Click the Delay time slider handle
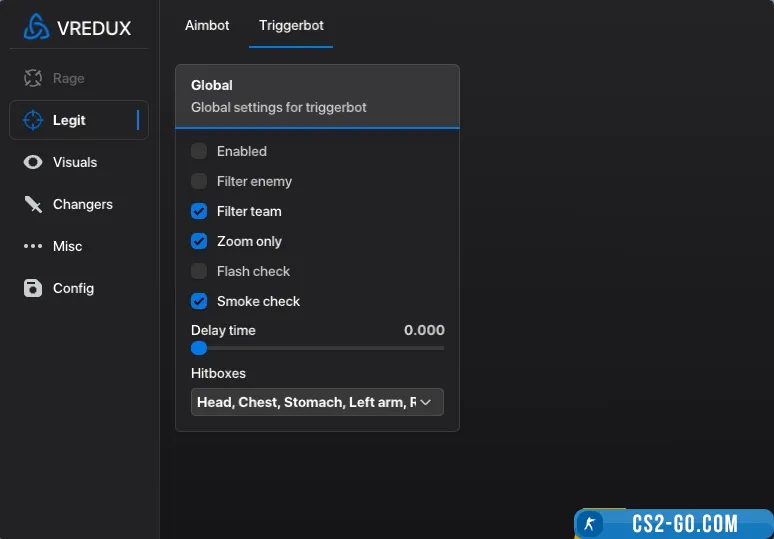Viewport: 774px width, 539px height. (x=199, y=348)
